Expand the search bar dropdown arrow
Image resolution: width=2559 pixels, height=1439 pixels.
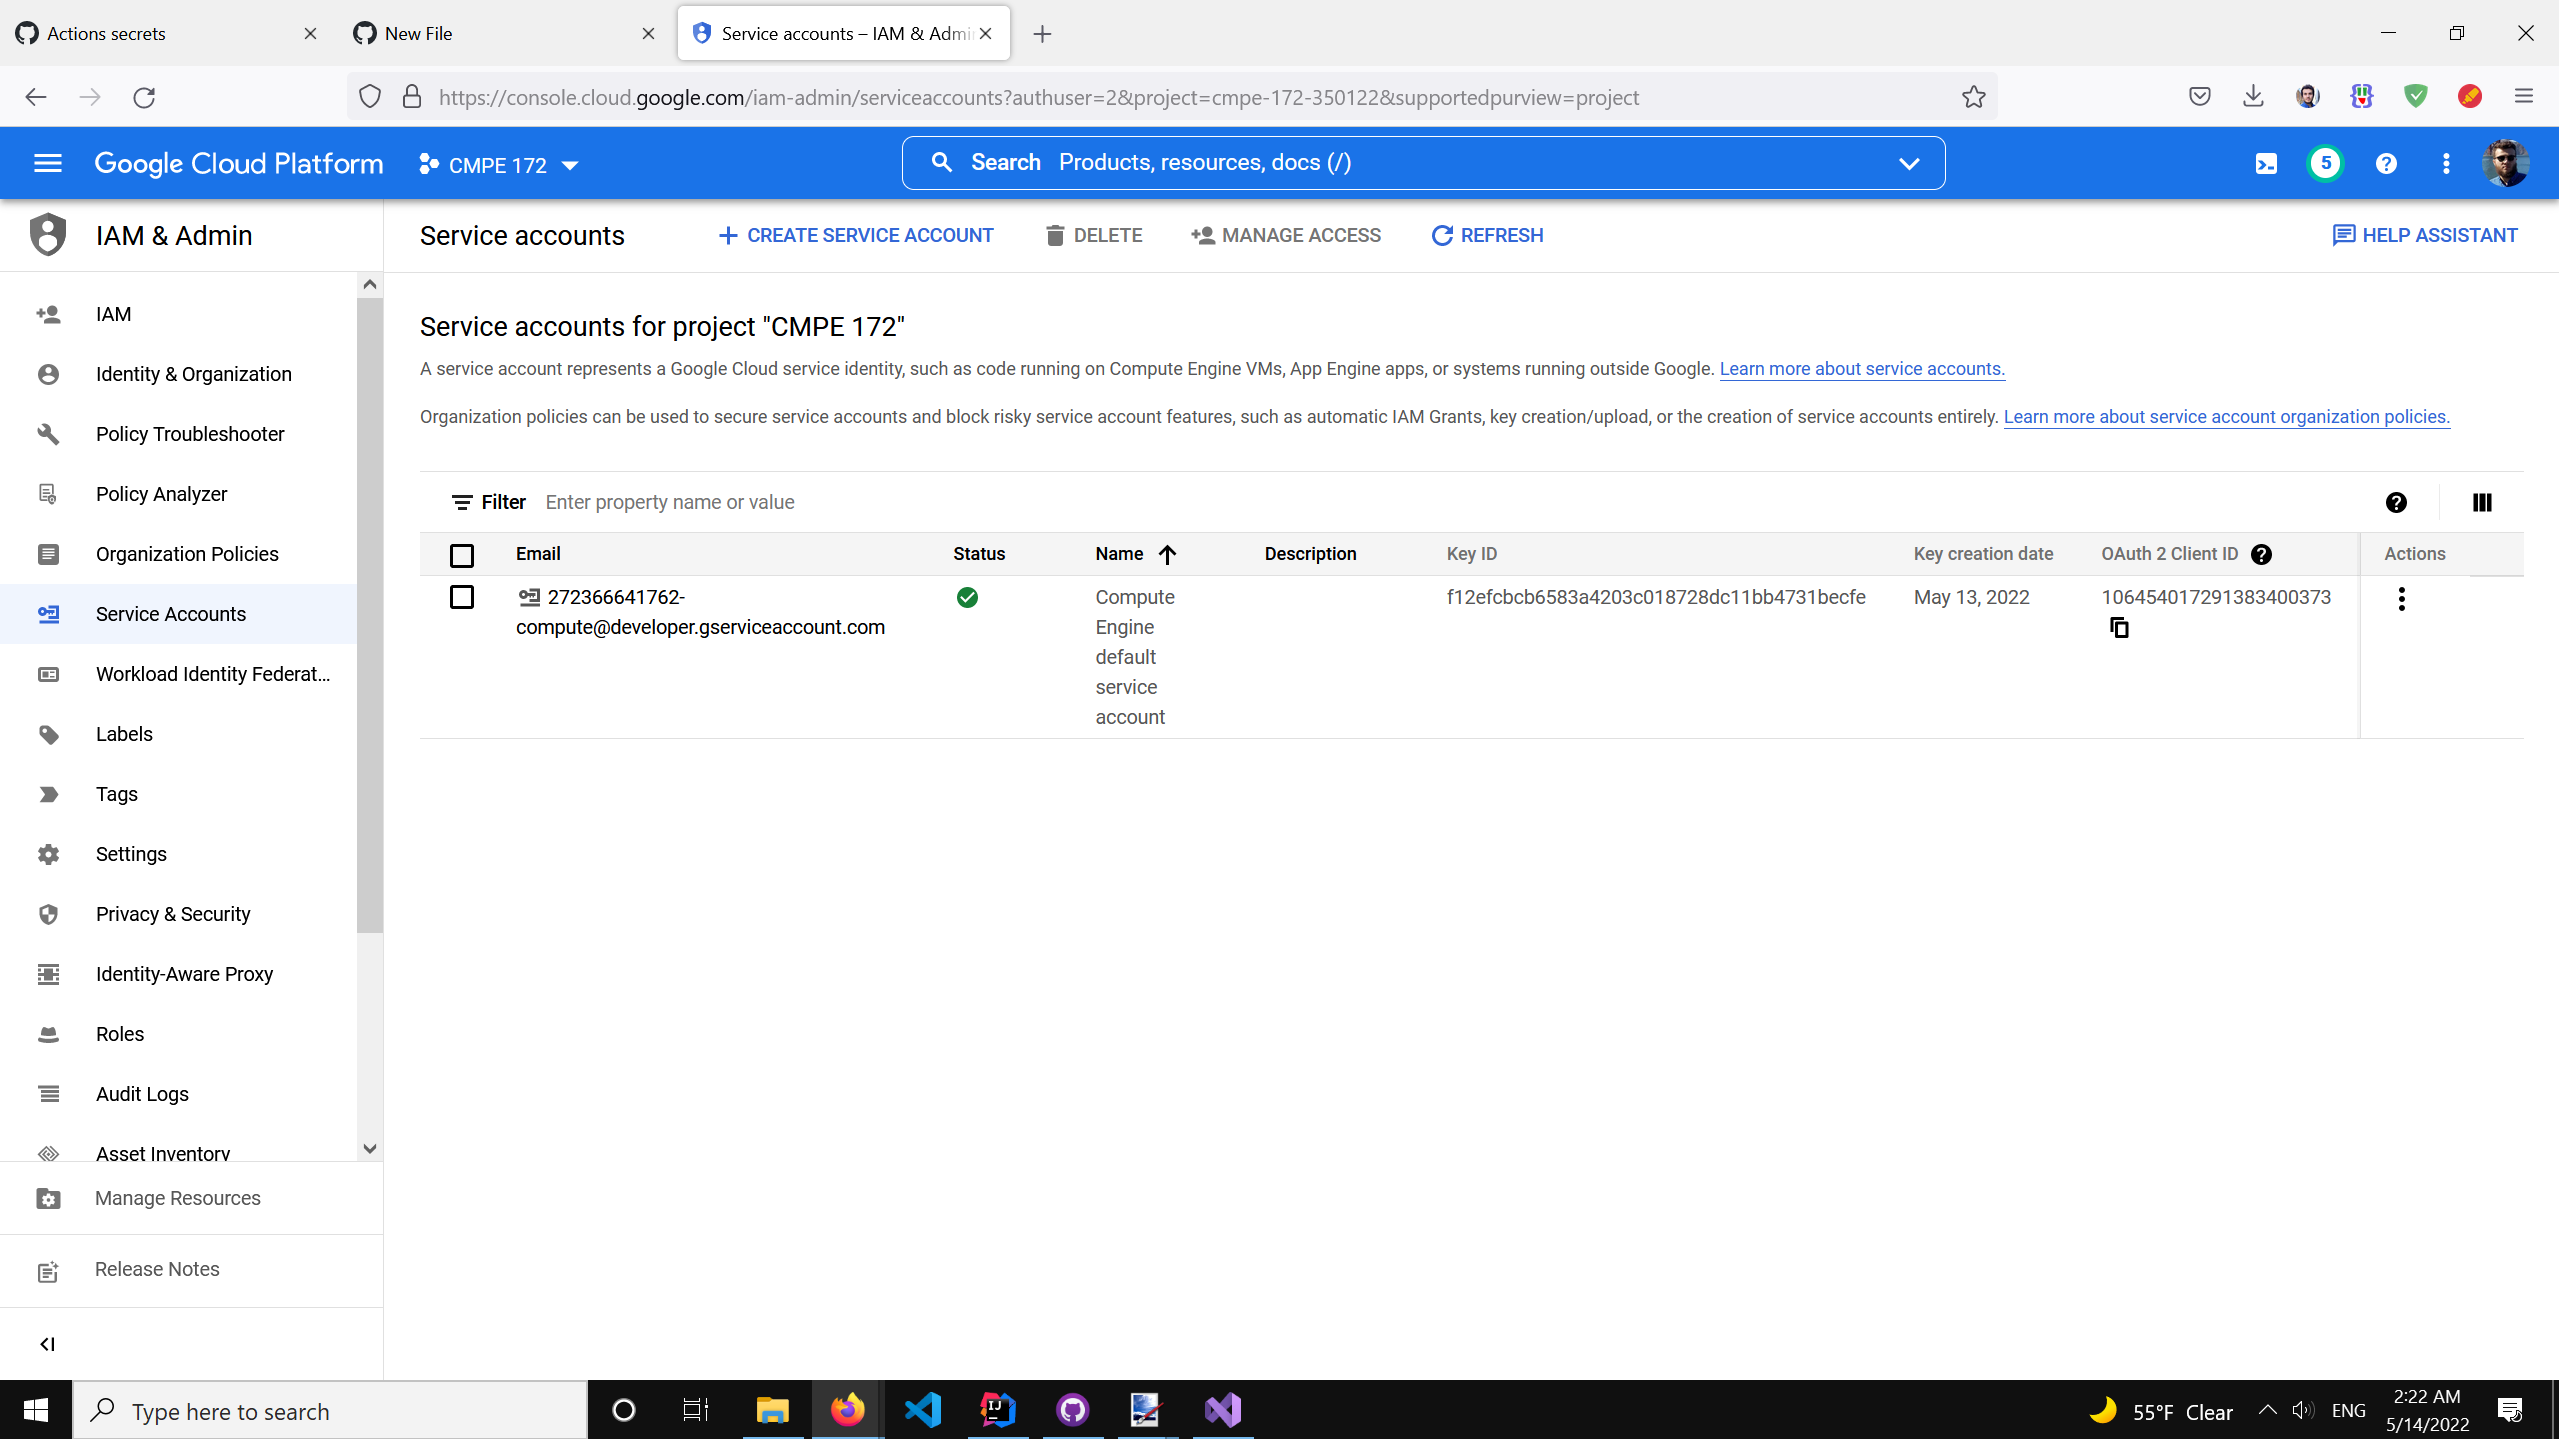[x=1908, y=164]
